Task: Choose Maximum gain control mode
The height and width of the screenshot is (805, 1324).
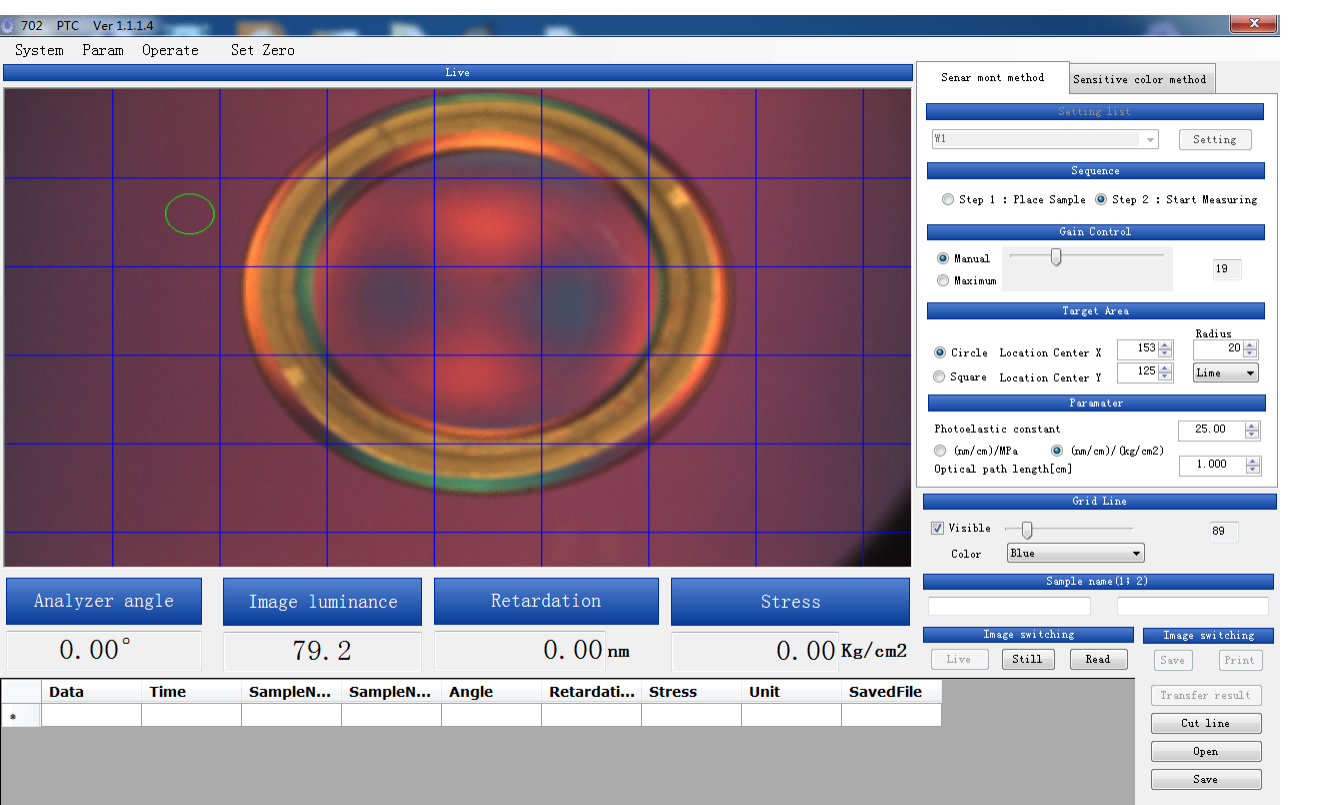Action: tap(943, 281)
